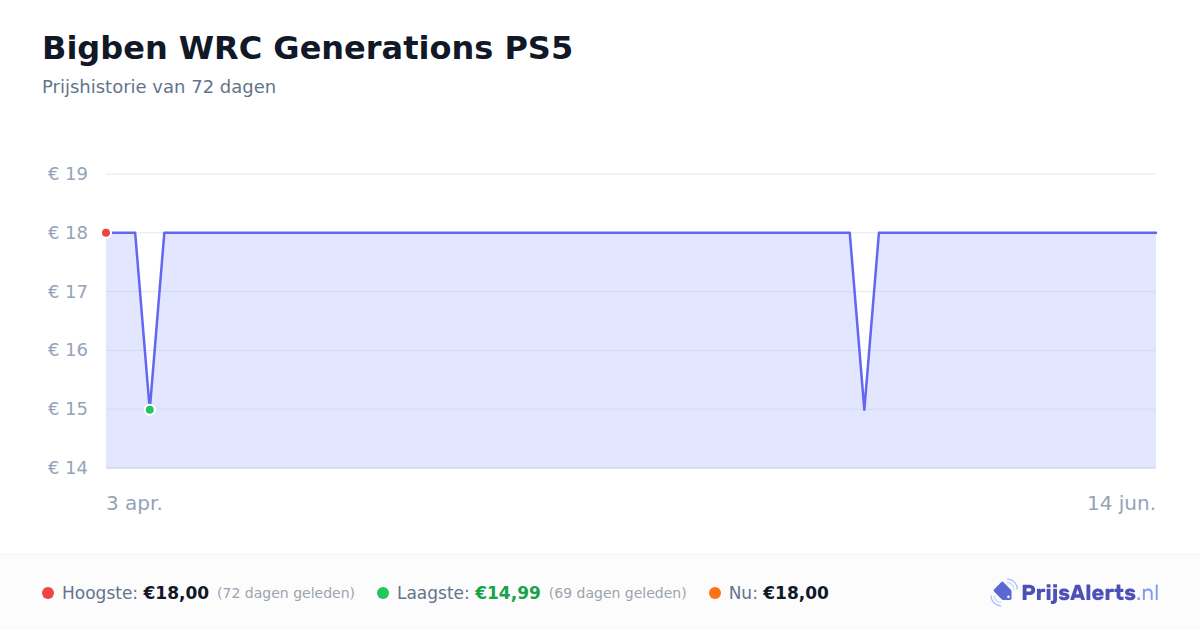The image size is (1200, 630).
Task: Open the PrijsAlerts.nl brand link
Action: tap(1075, 593)
